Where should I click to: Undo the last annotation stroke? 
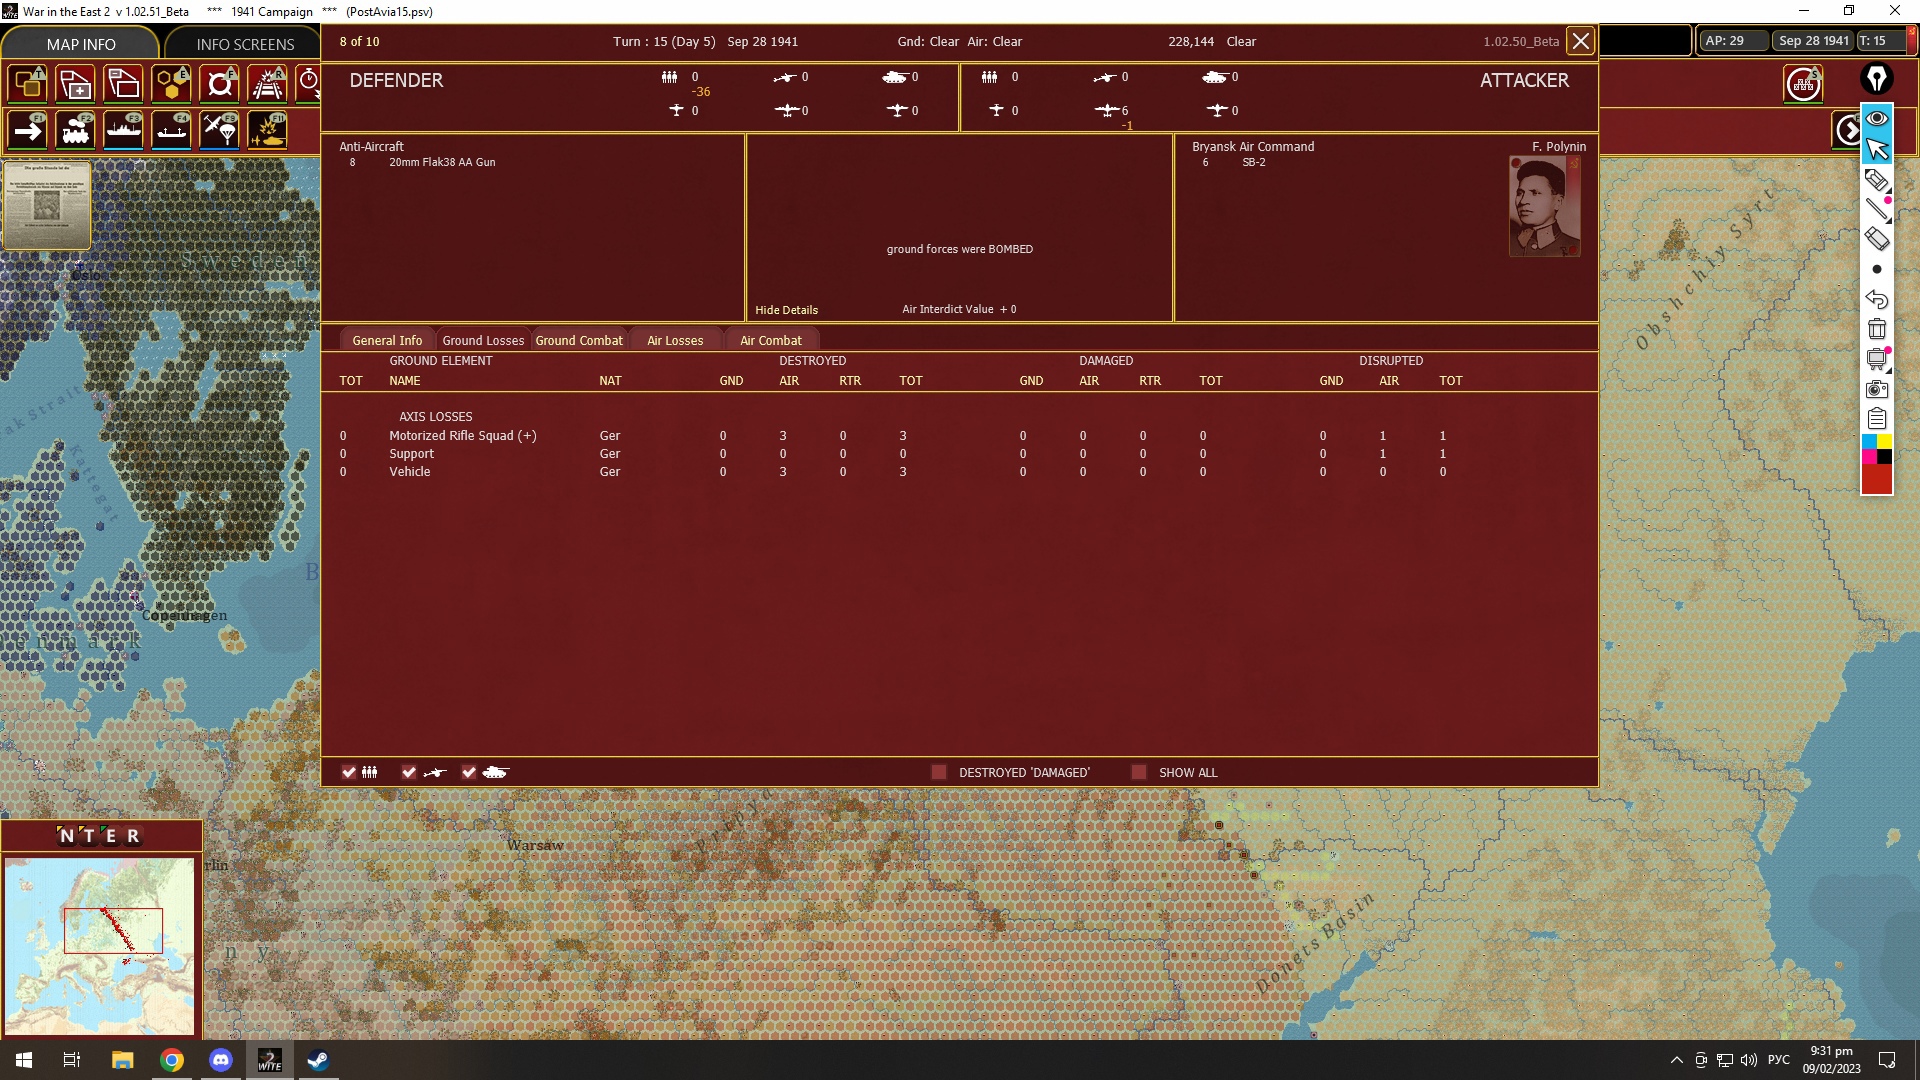pyautogui.click(x=1877, y=299)
